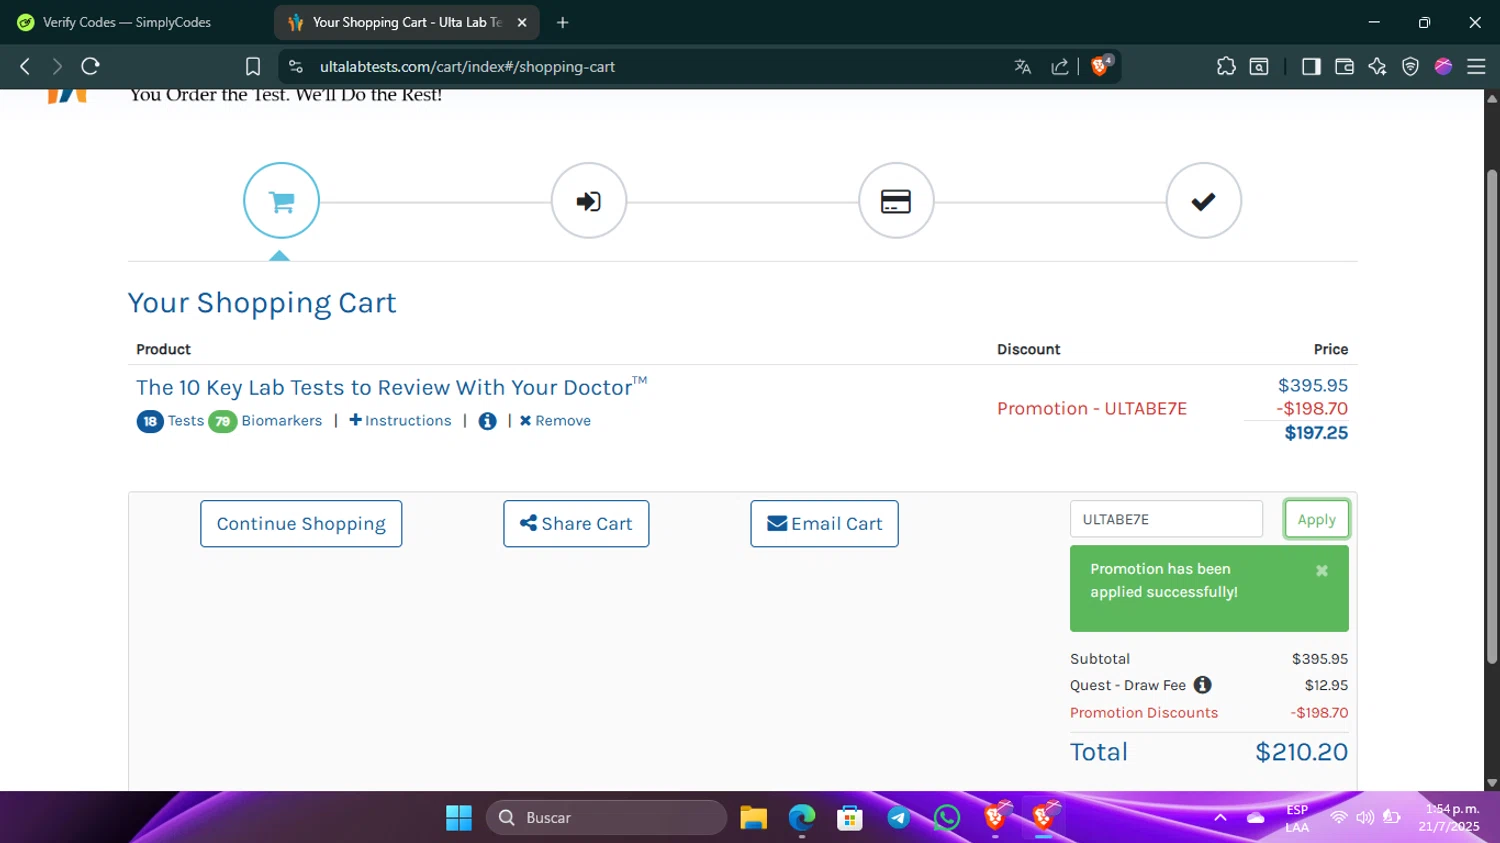
Task: Remove the product from cart
Action: click(x=555, y=421)
